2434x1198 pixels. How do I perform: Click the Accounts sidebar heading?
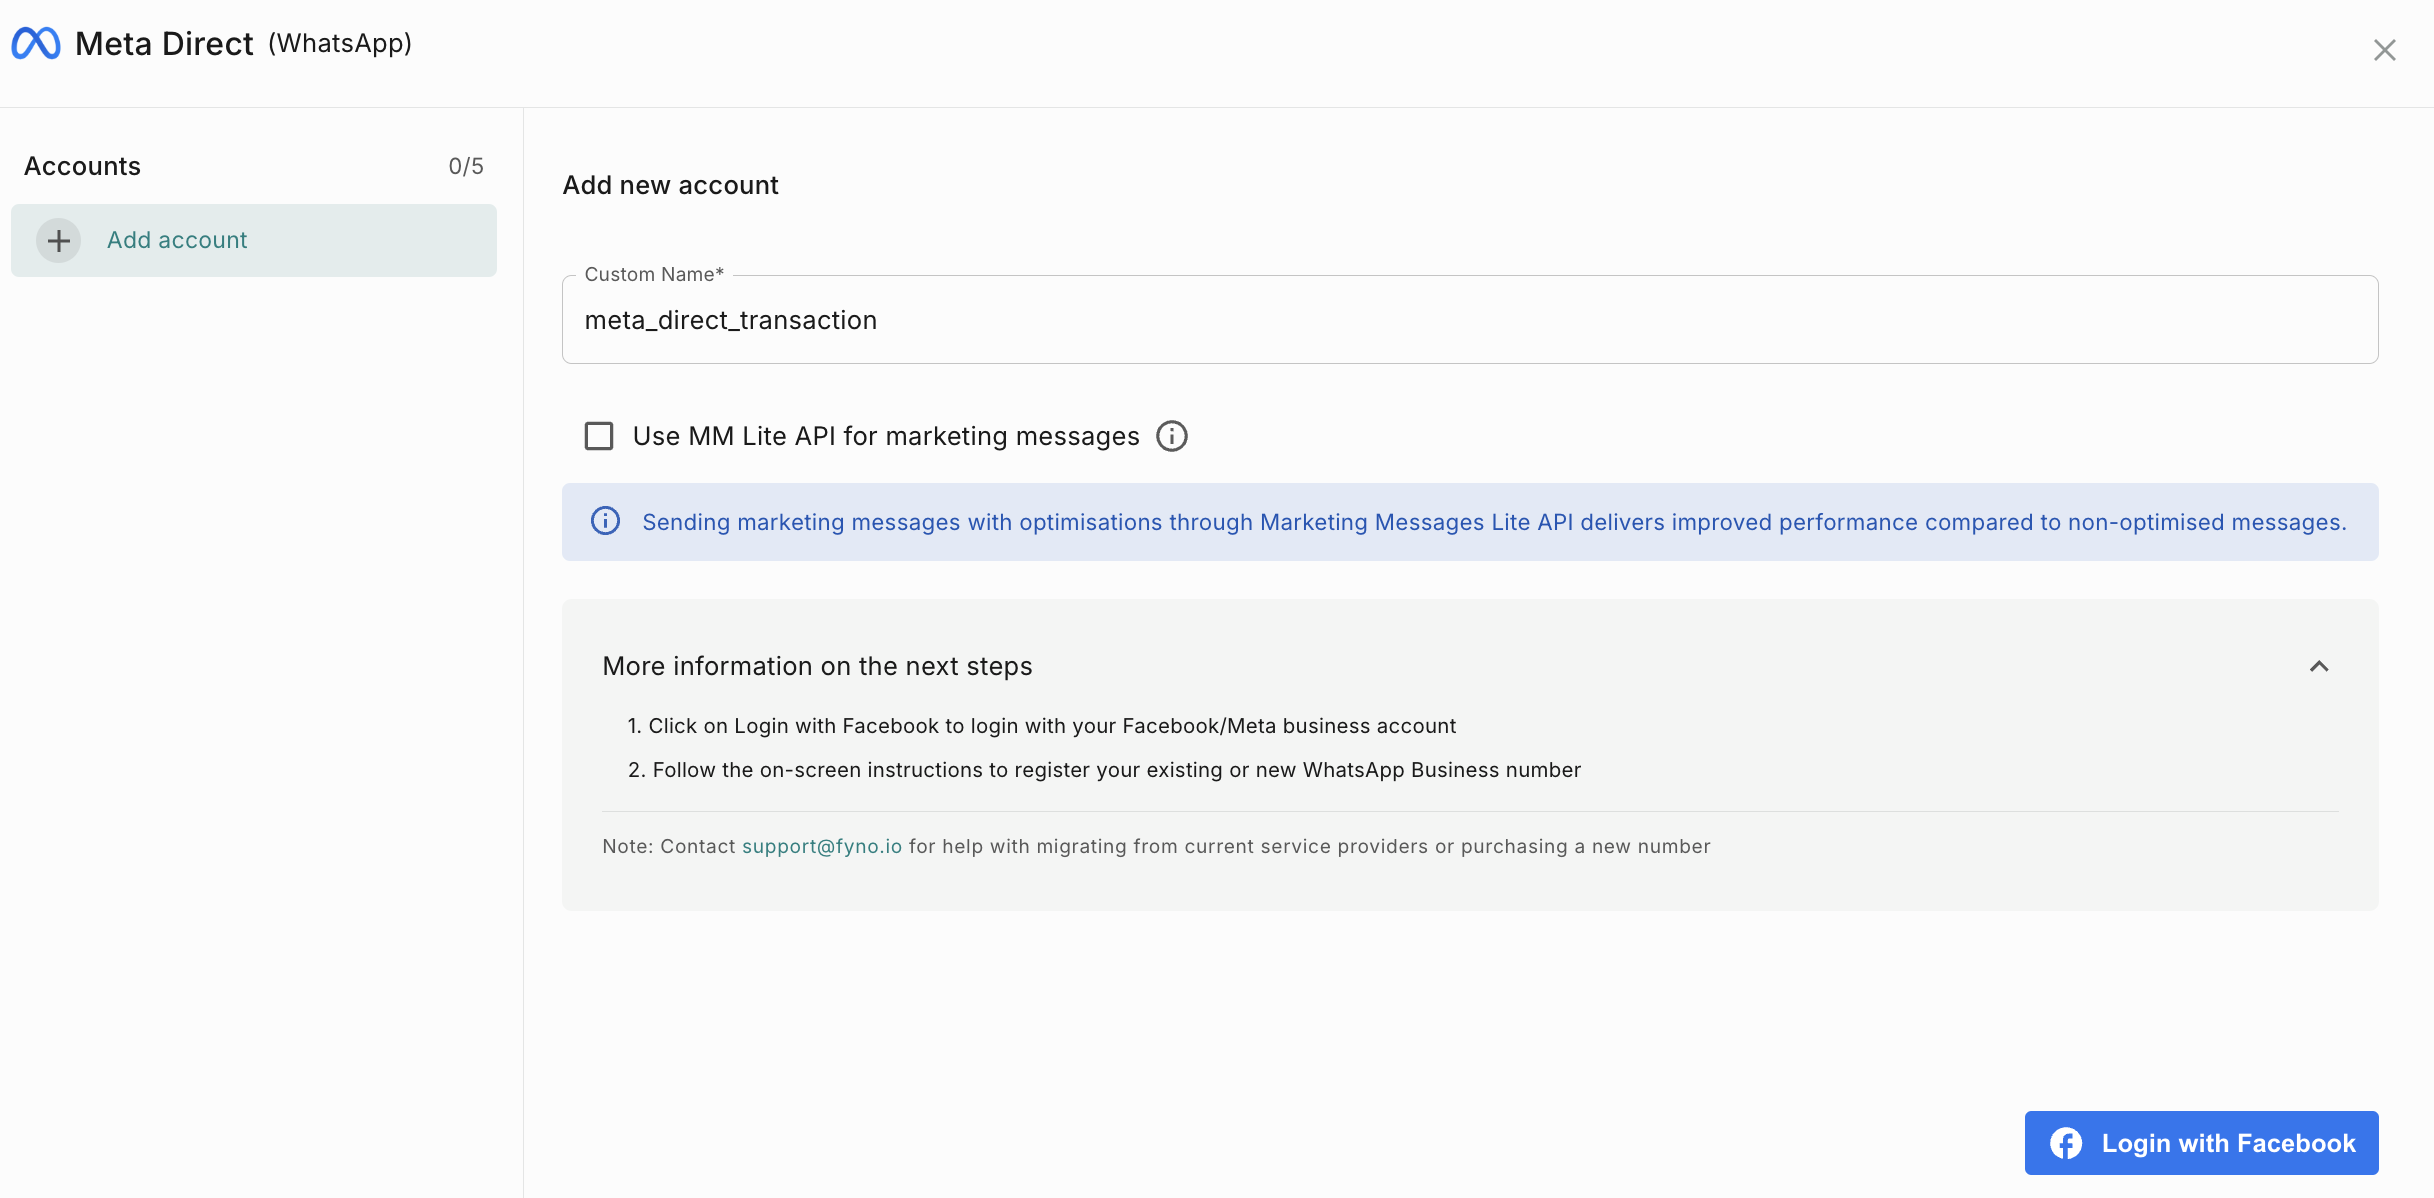(82, 167)
